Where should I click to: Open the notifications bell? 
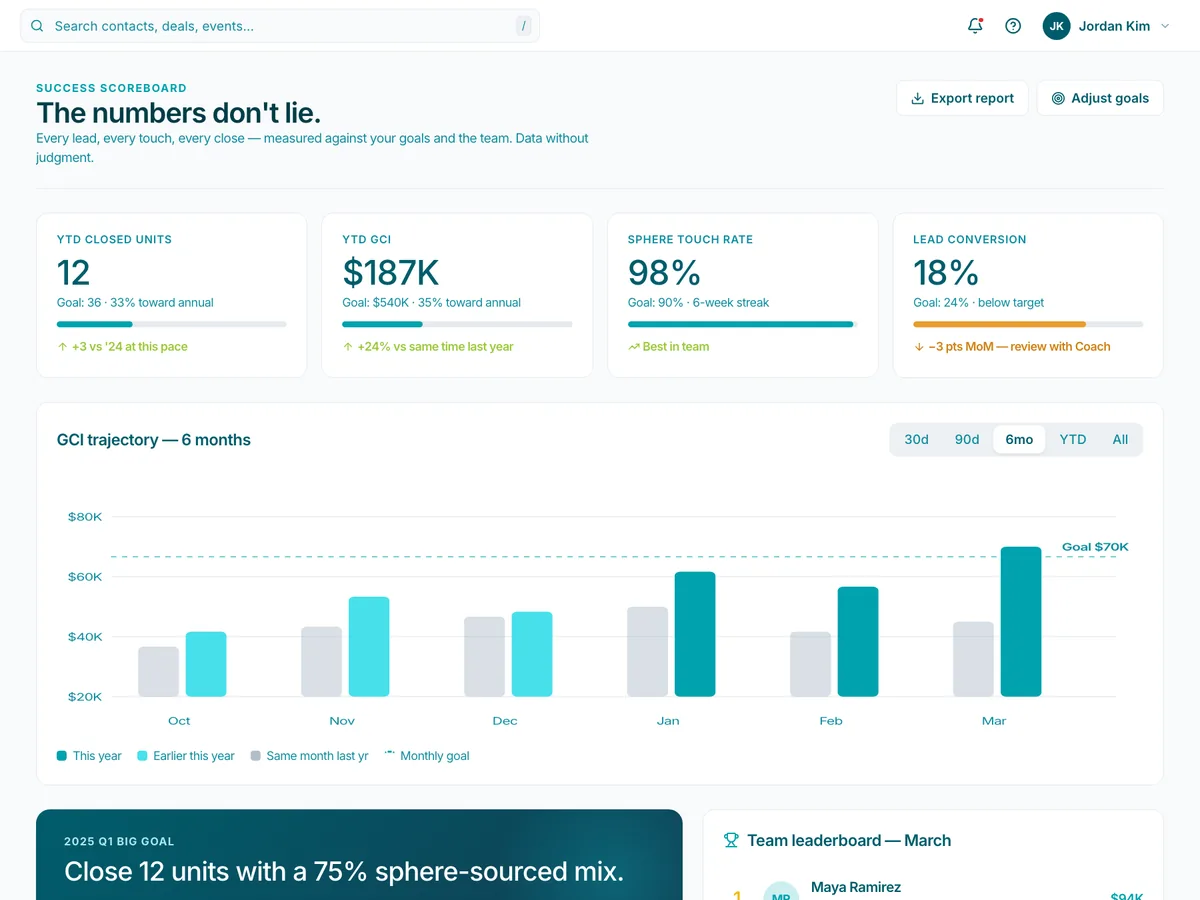[x=975, y=26]
